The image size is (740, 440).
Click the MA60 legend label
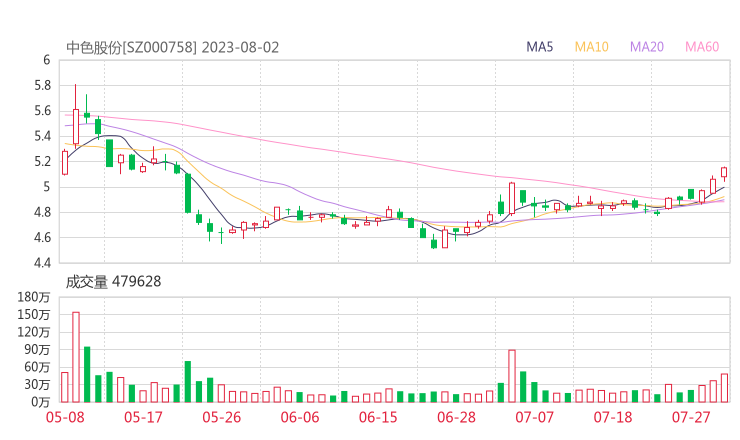[702, 47]
